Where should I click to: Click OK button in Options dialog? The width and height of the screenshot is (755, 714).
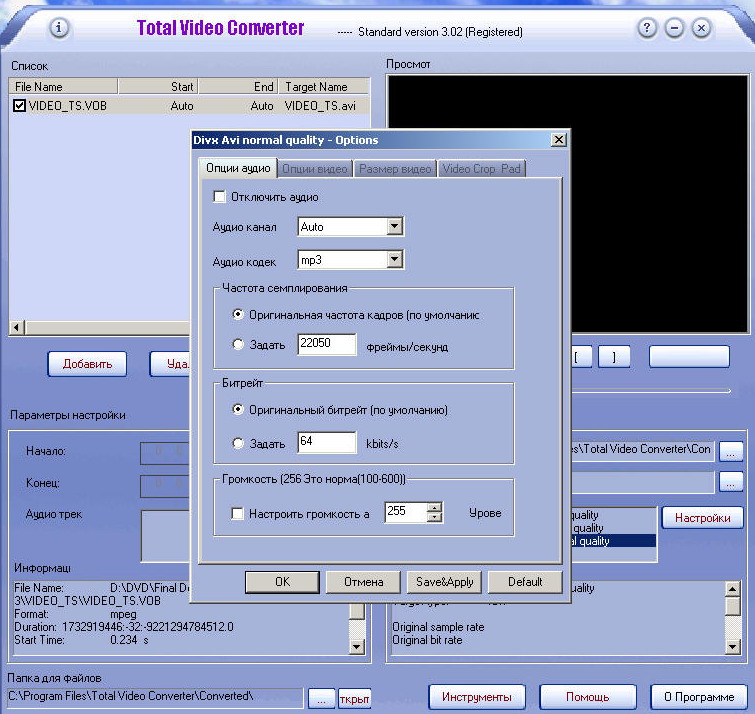pos(282,582)
